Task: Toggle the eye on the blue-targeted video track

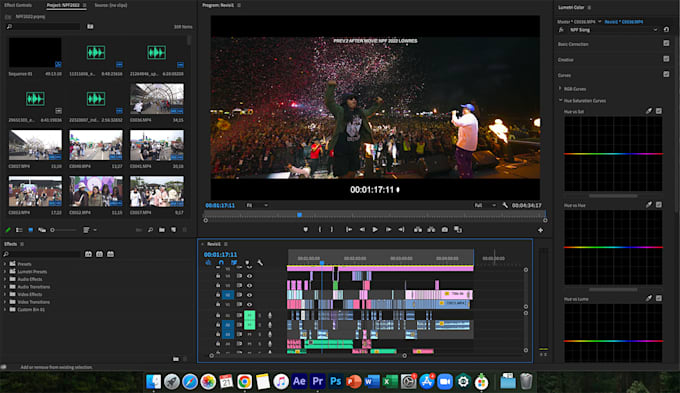Action: pos(249,295)
